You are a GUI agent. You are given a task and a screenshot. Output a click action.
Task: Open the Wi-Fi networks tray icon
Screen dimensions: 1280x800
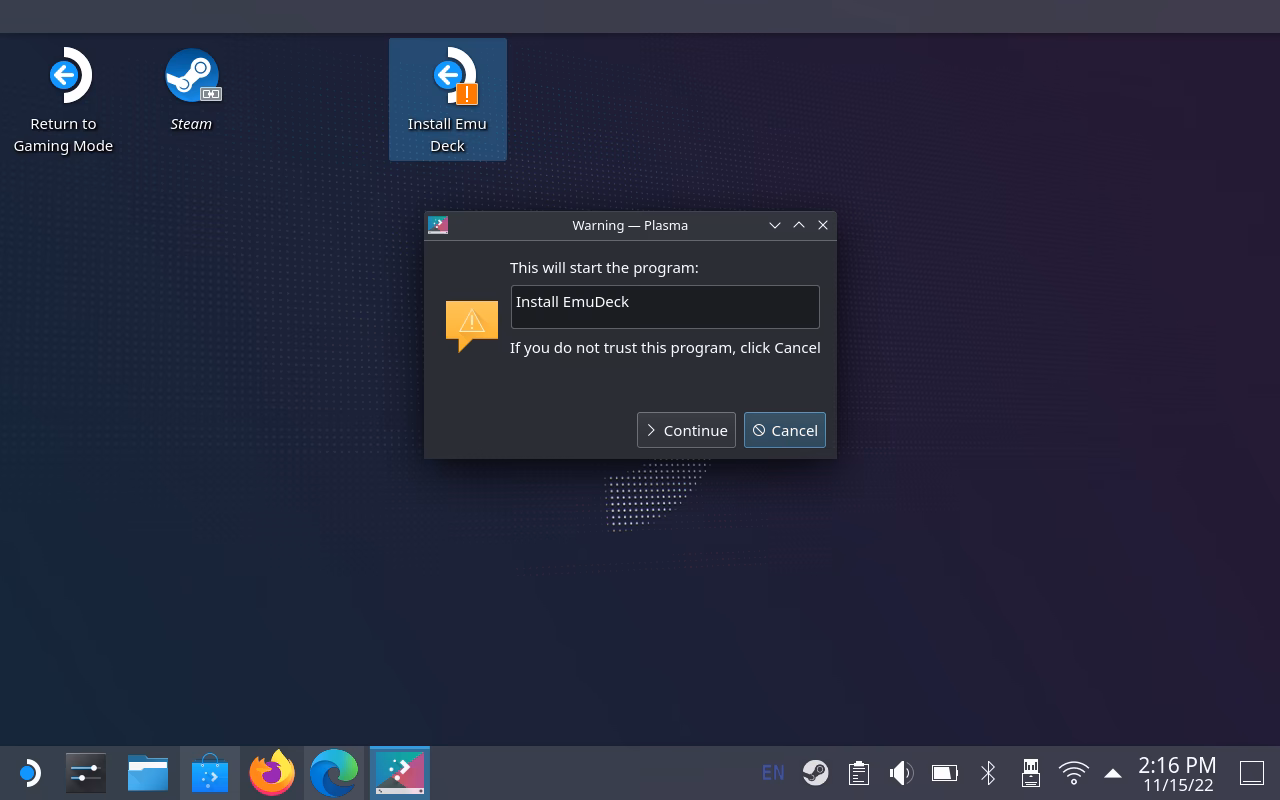[1074, 773]
